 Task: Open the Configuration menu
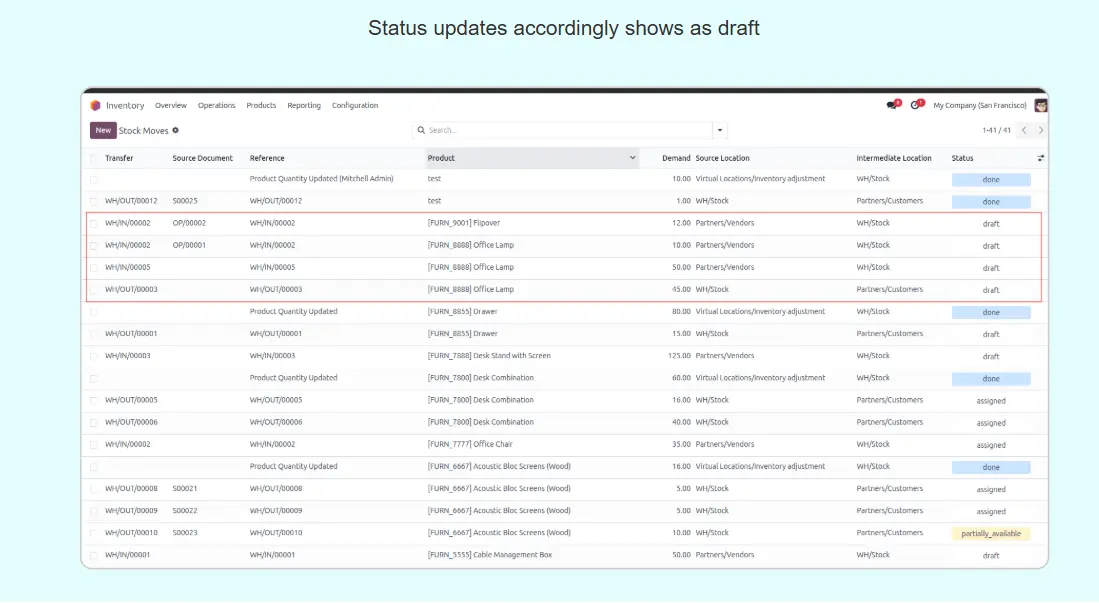tap(355, 105)
